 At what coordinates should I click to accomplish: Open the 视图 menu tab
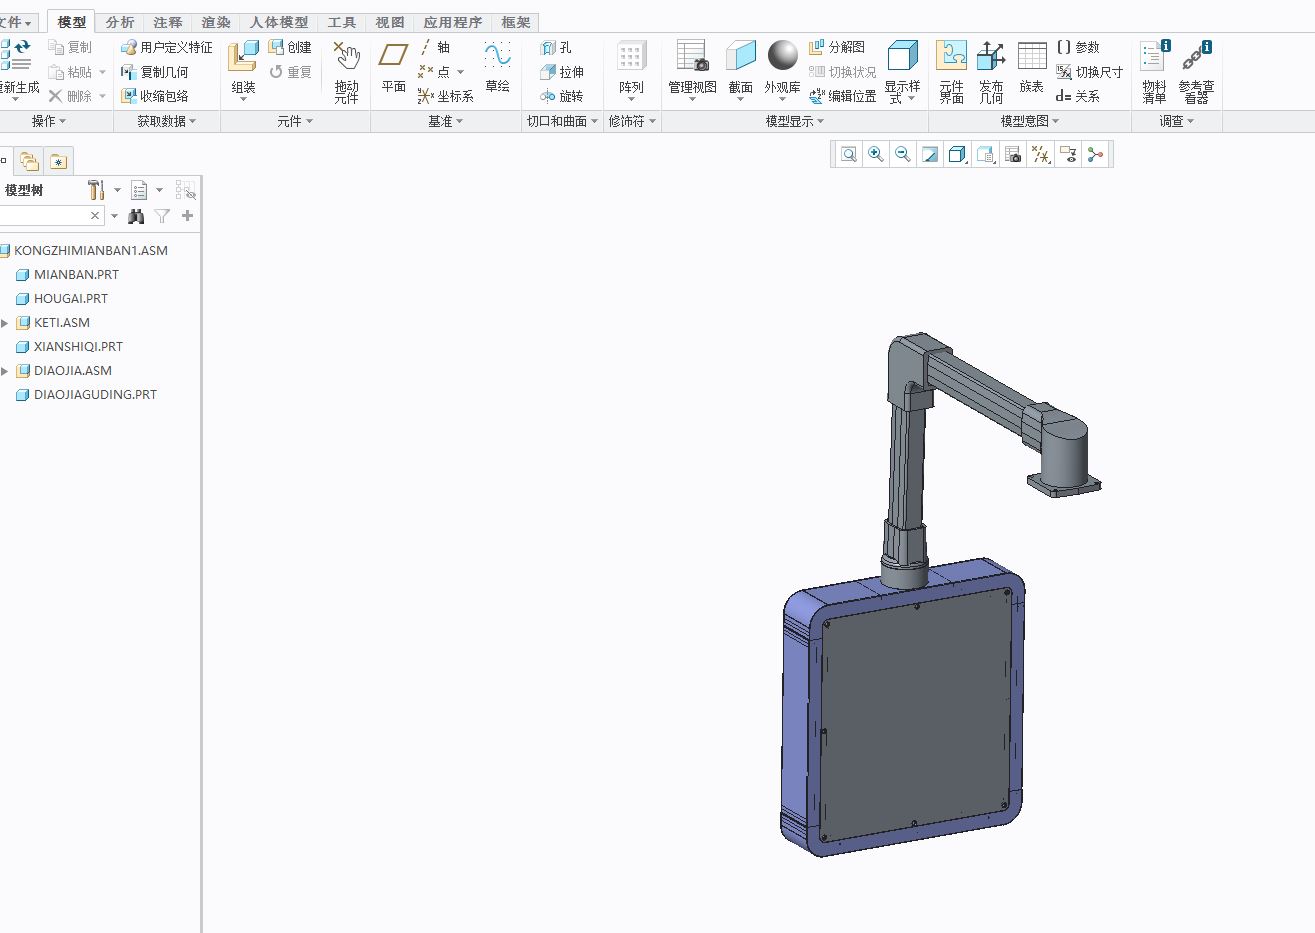click(x=390, y=21)
